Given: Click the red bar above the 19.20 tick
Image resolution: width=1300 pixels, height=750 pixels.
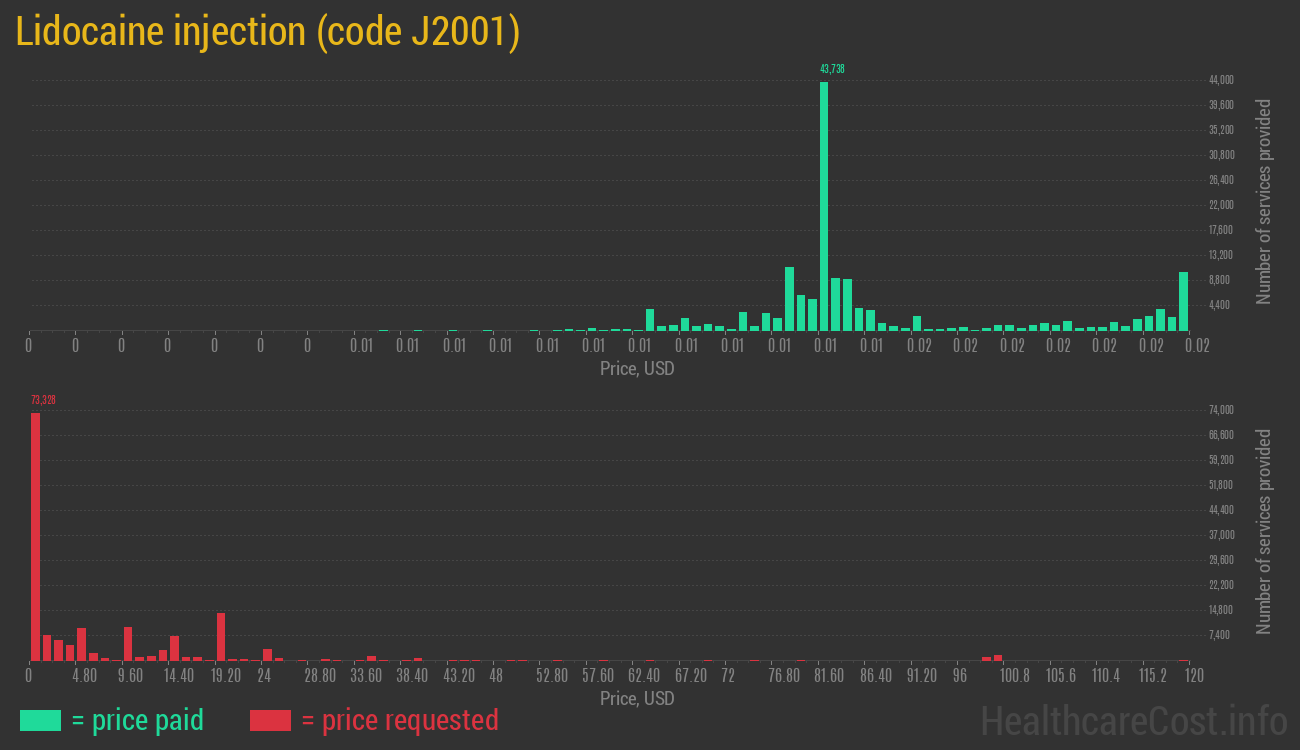Looking at the screenshot, I should click(x=221, y=636).
